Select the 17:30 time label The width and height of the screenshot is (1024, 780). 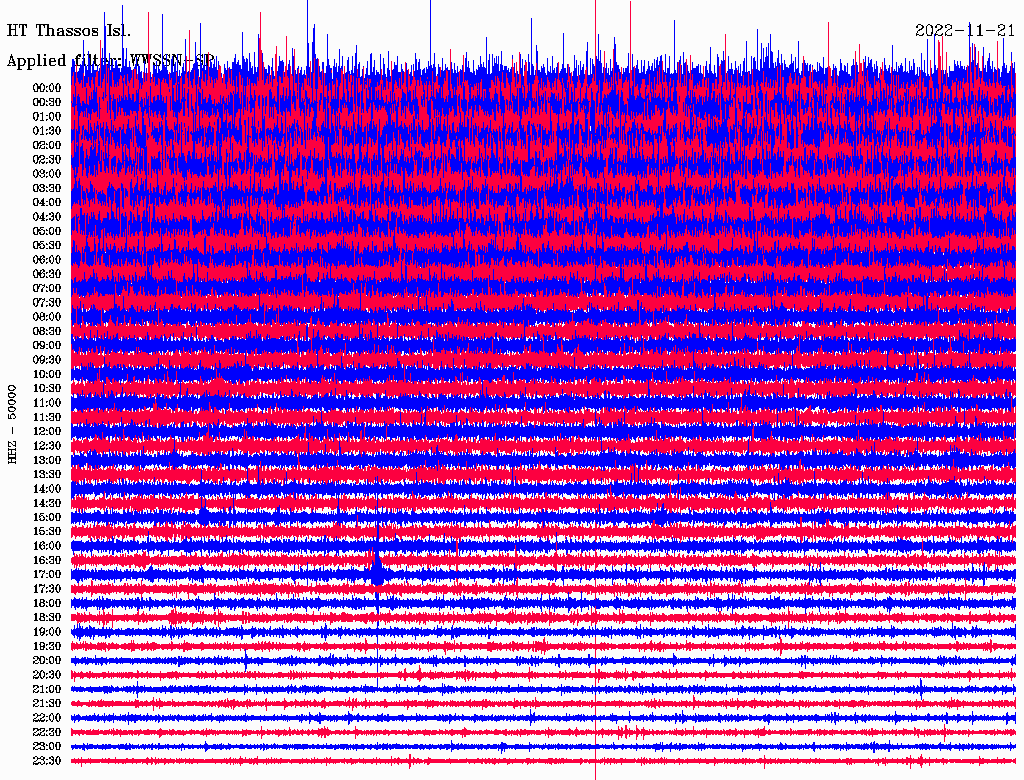click(47, 589)
